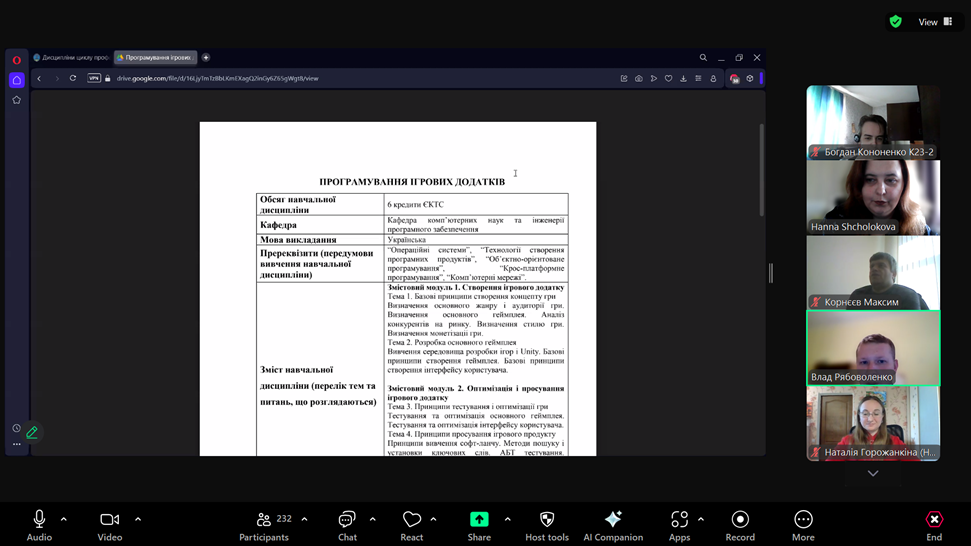Open React emoji reactions

tap(412, 526)
